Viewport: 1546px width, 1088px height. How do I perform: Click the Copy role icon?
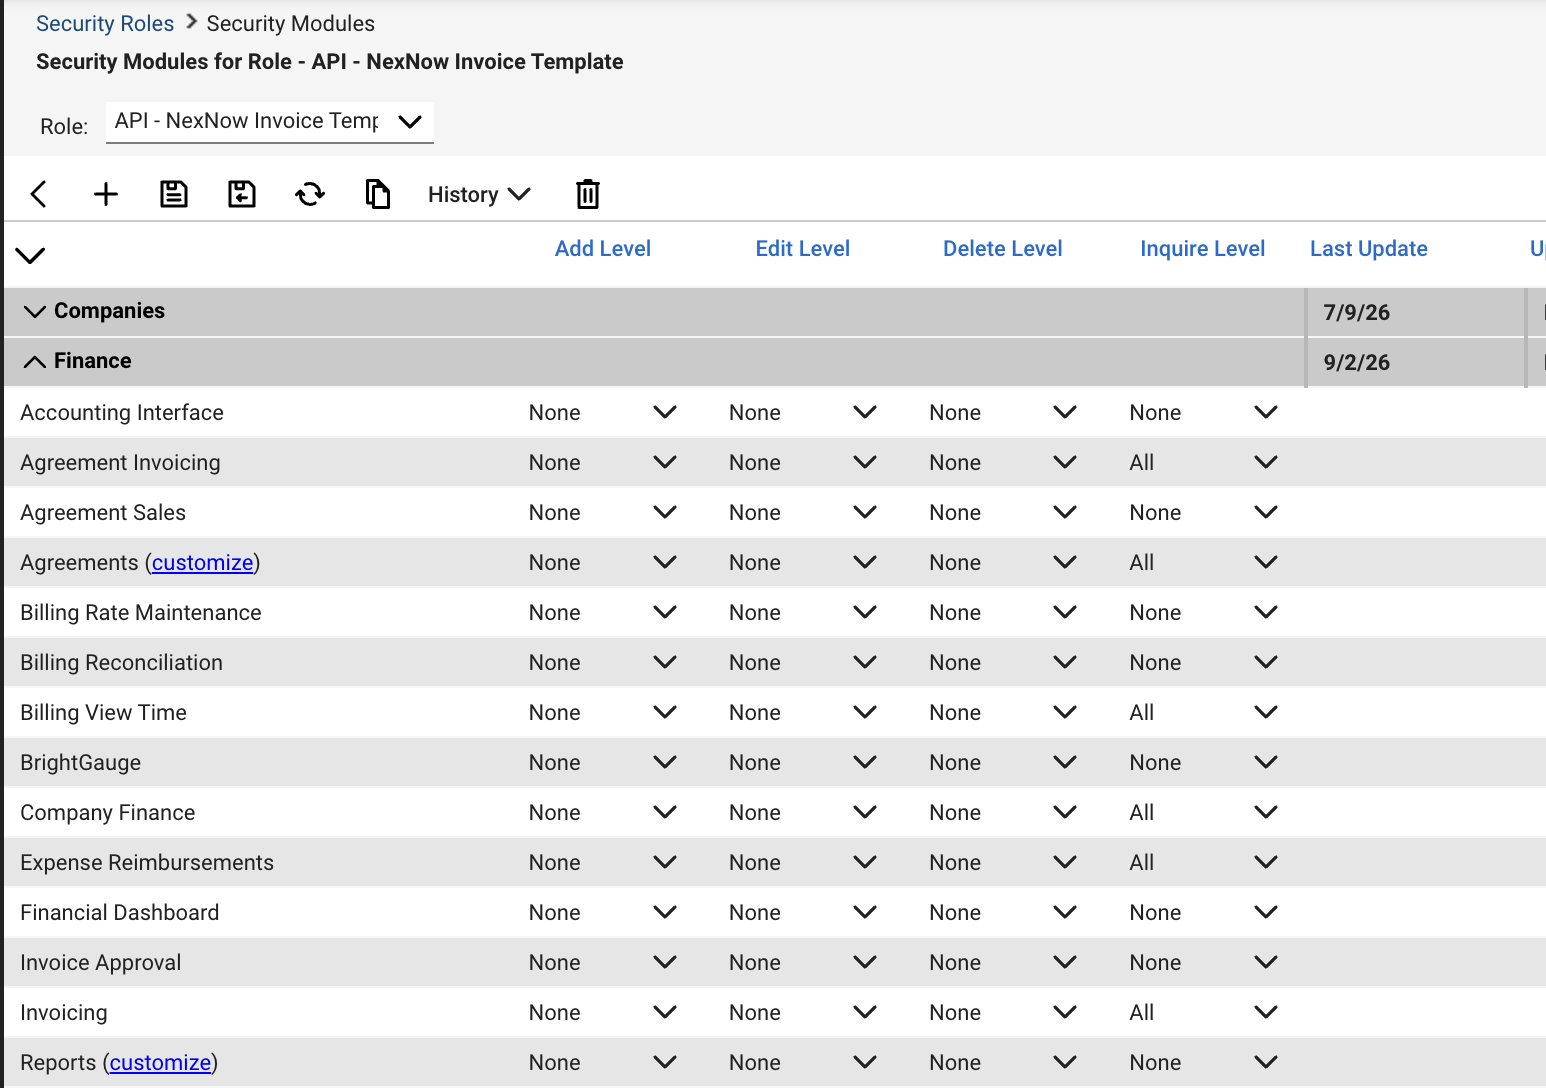pyautogui.click(x=378, y=194)
